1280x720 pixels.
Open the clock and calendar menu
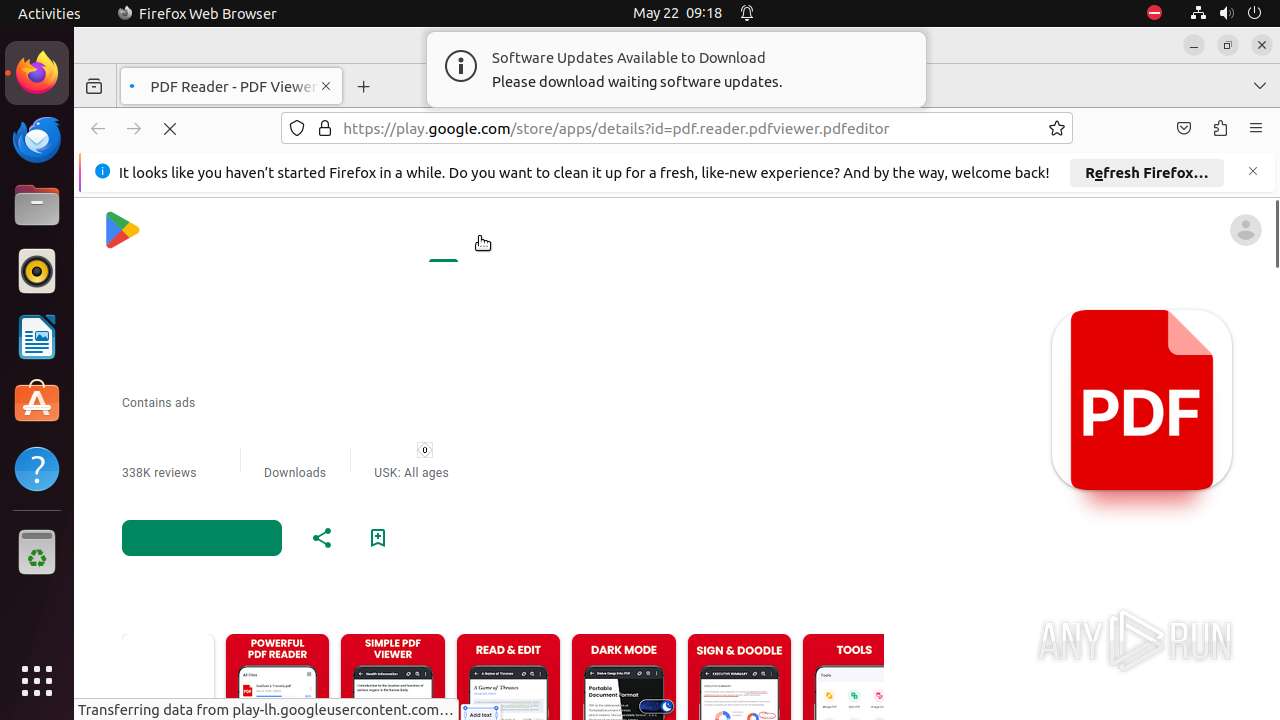point(678,13)
